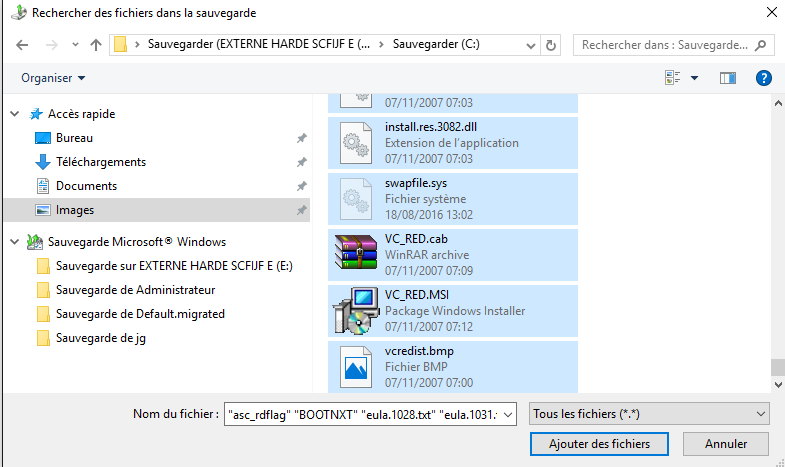
Task: Select 'Sauvegarder (EXTERNE HARDE SCFIJF E' breadcrumb
Action: (x=259, y=44)
